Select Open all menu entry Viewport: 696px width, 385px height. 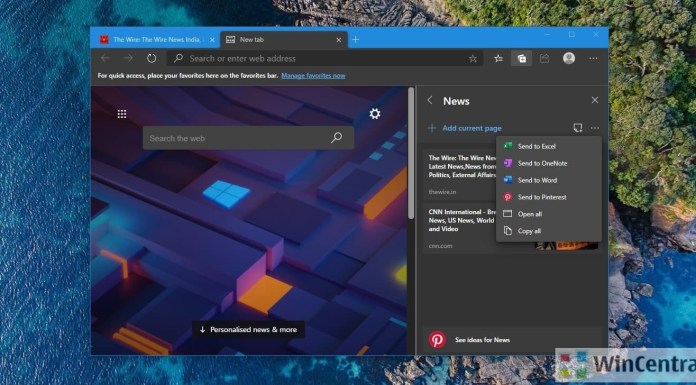(549, 214)
